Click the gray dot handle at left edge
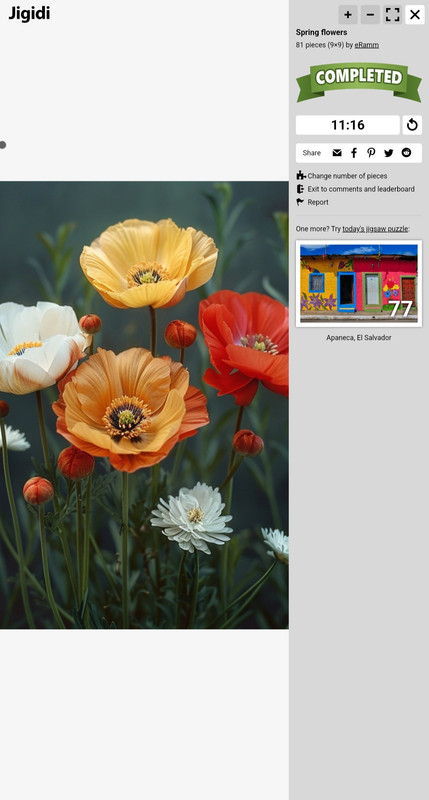Image resolution: width=429 pixels, height=800 pixels. 3,145
